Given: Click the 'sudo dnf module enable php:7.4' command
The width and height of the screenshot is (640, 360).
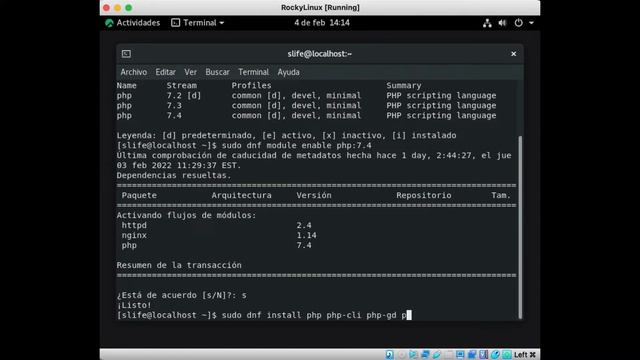Looking at the screenshot, I should [297, 146].
